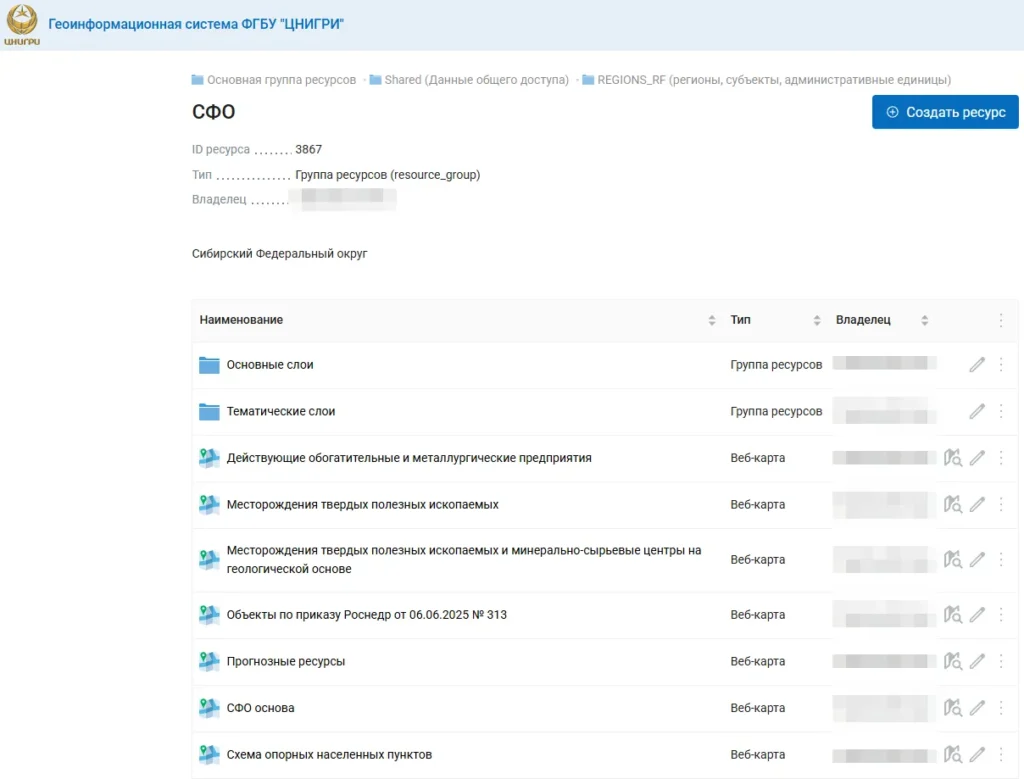Open more actions for Объекты по приказу Роснедр
This screenshot has height=779, width=1024.
(x=1001, y=614)
